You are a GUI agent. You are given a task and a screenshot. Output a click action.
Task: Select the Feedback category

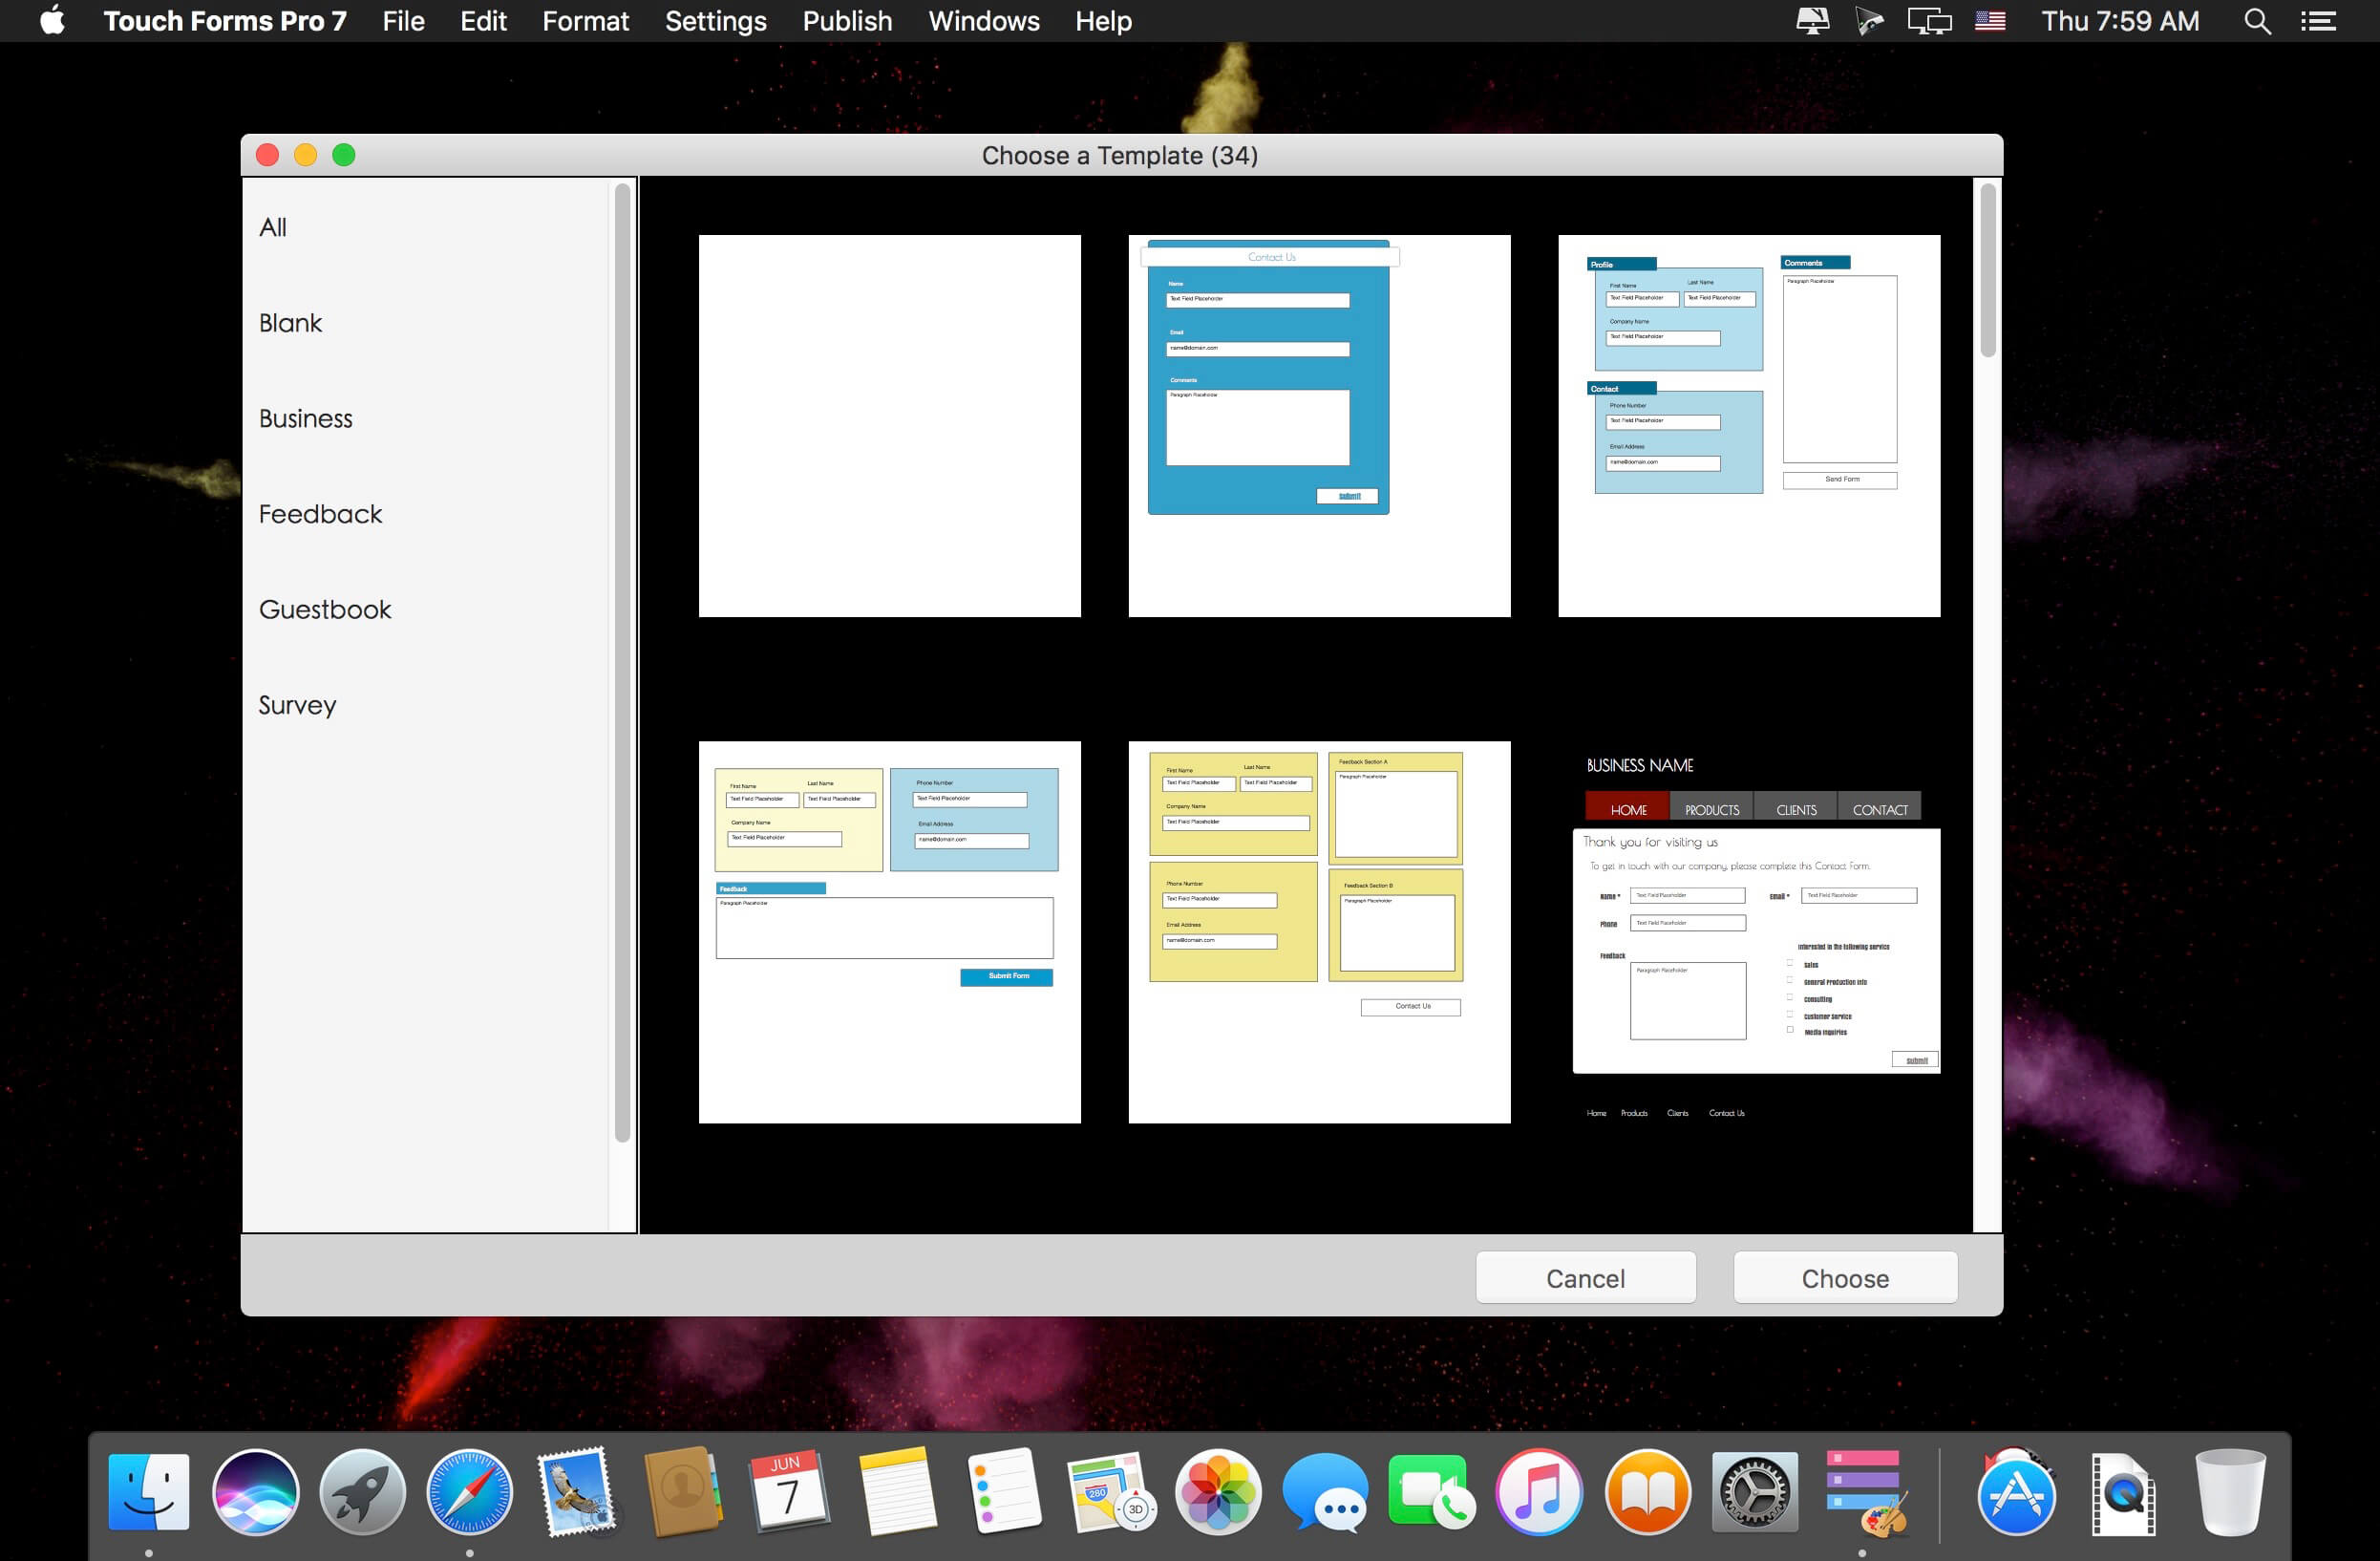320,513
